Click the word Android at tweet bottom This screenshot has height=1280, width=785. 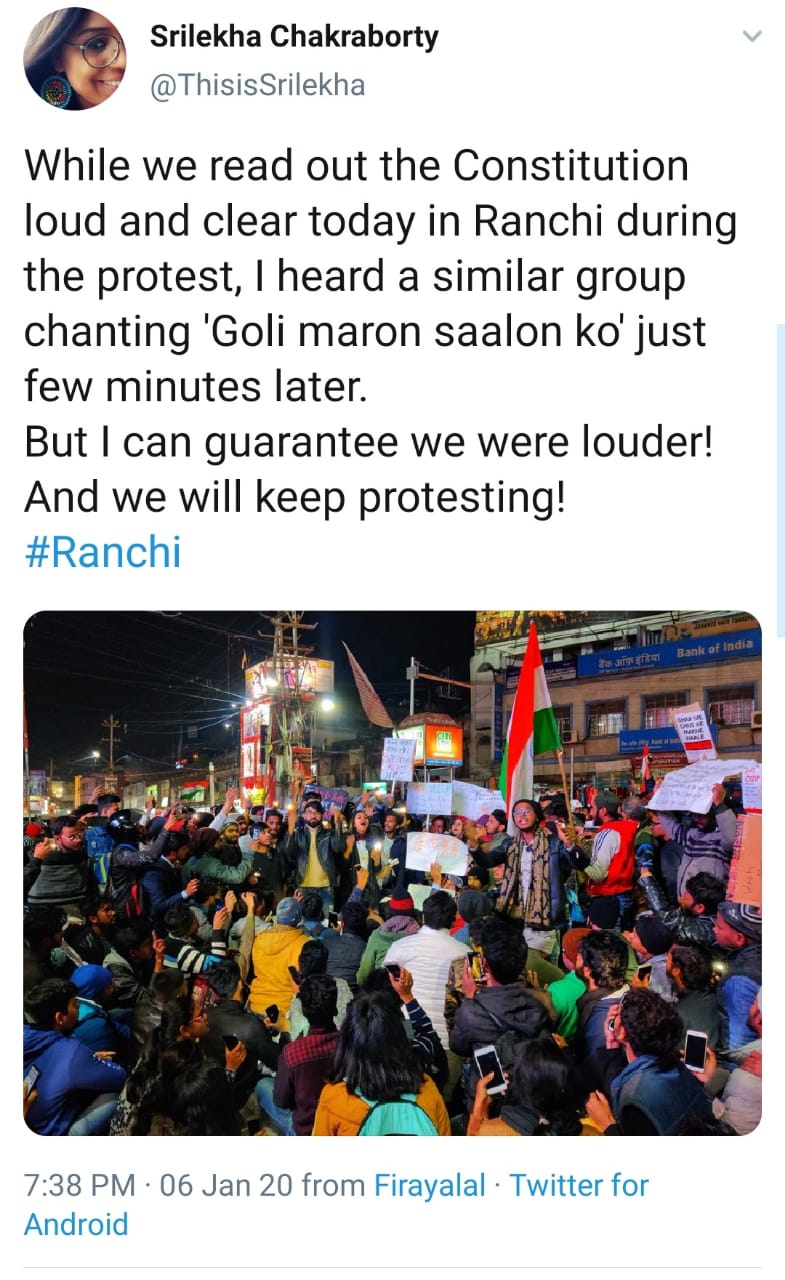tap(76, 1224)
